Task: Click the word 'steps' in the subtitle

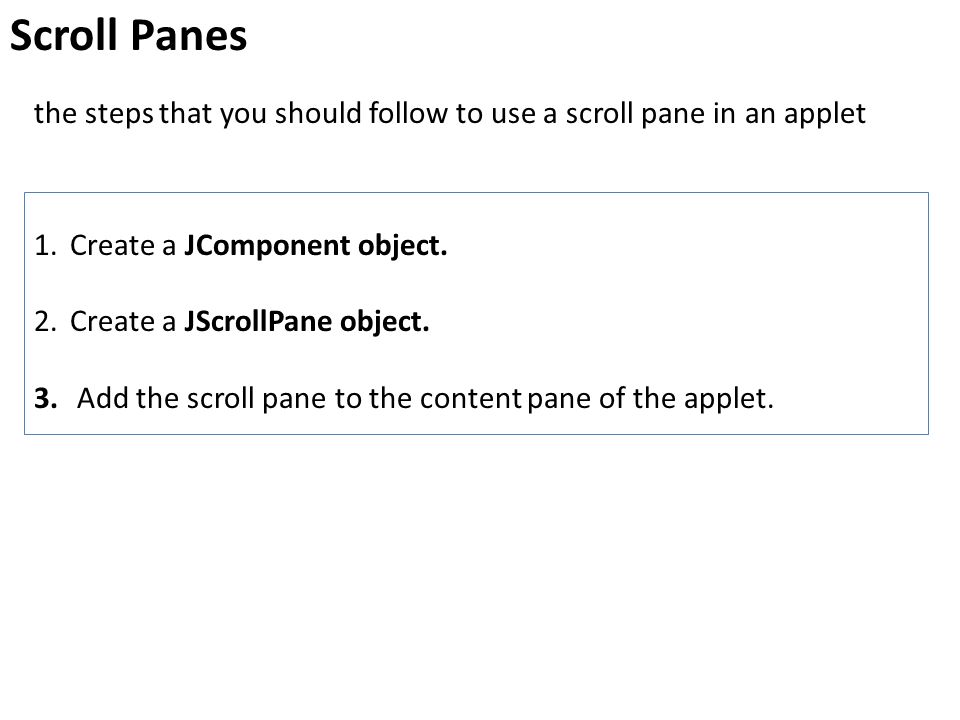Action: (x=119, y=115)
